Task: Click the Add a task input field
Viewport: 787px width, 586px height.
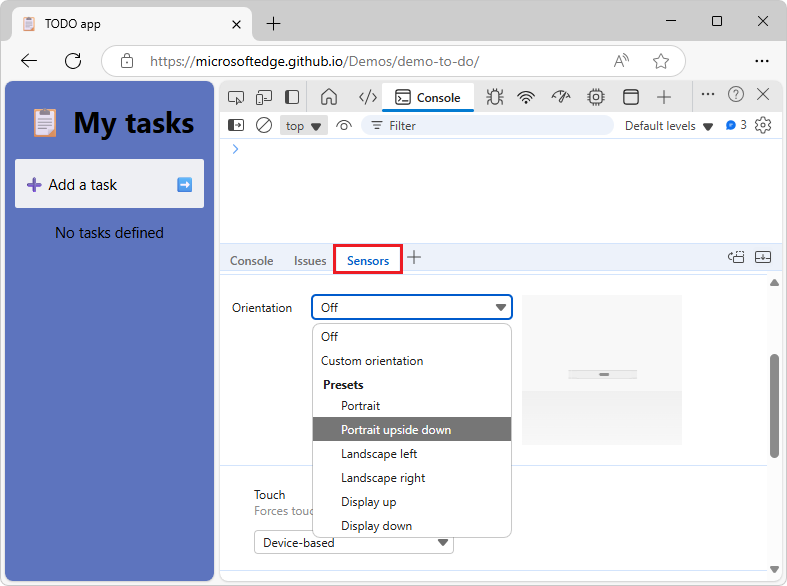Action: tap(109, 184)
